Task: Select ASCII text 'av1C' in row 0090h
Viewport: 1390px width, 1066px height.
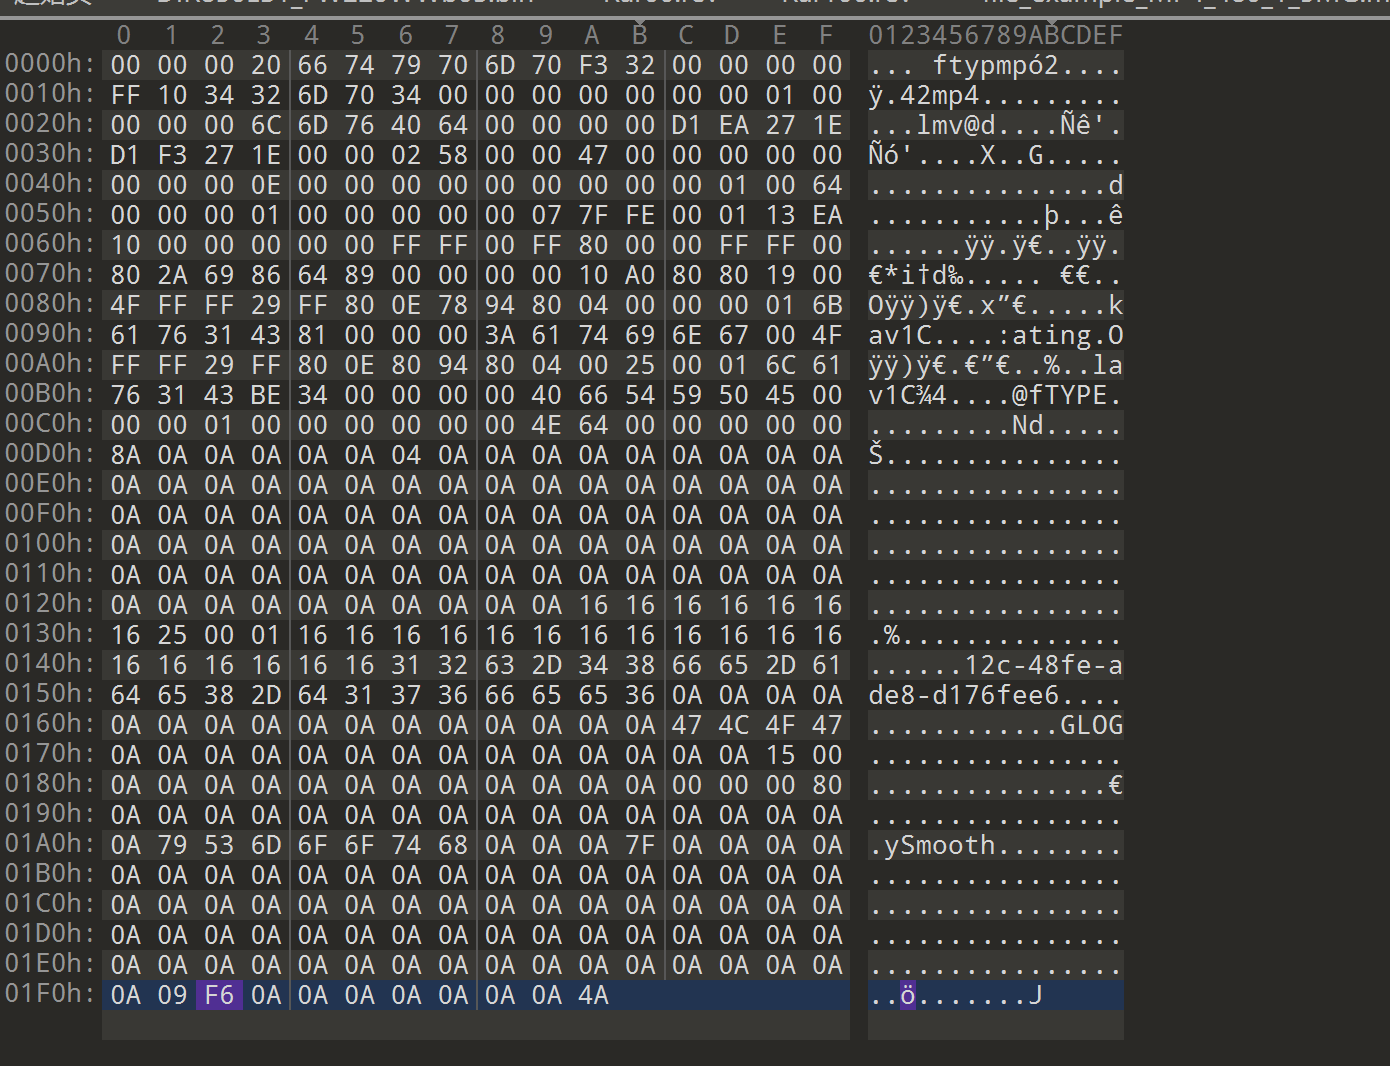Action: click(900, 335)
